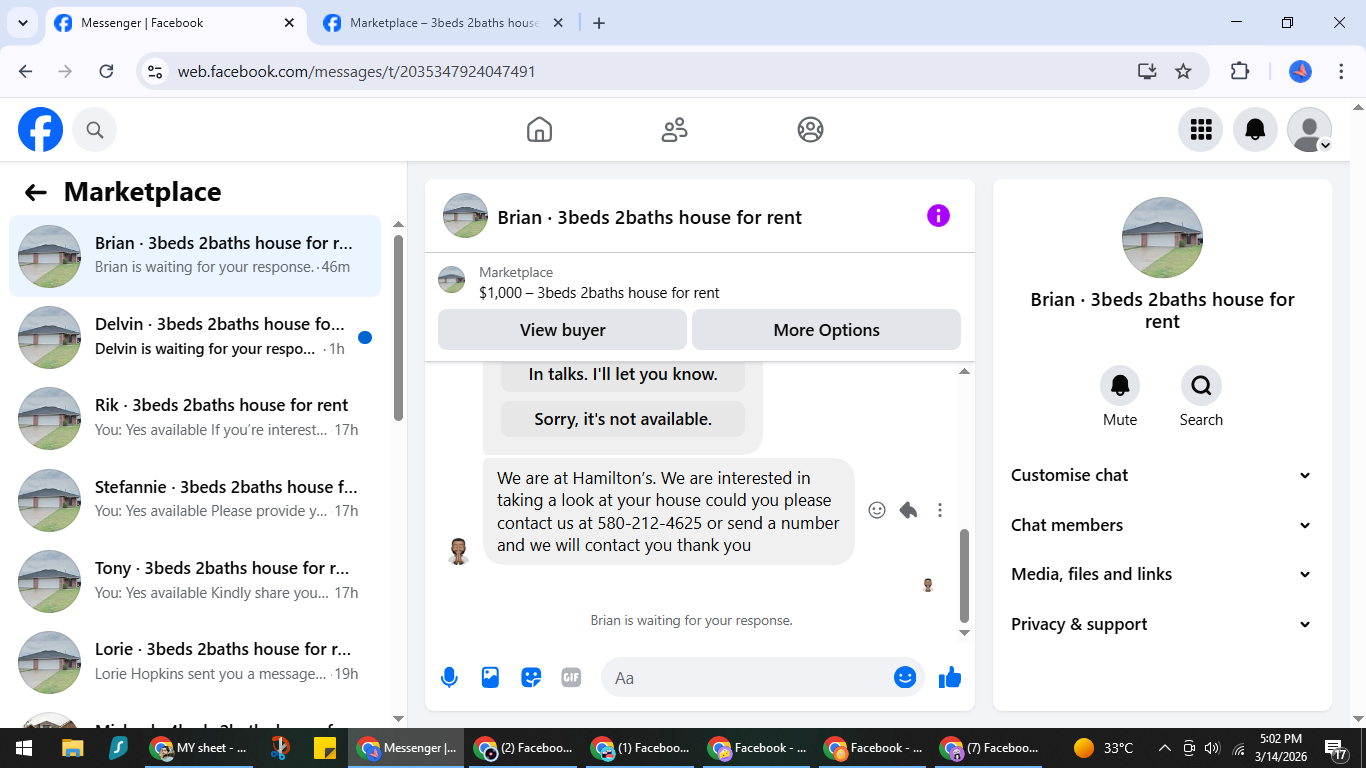Expand Media, files and links section
Screen dimensions: 1366x768
click(x=1162, y=574)
